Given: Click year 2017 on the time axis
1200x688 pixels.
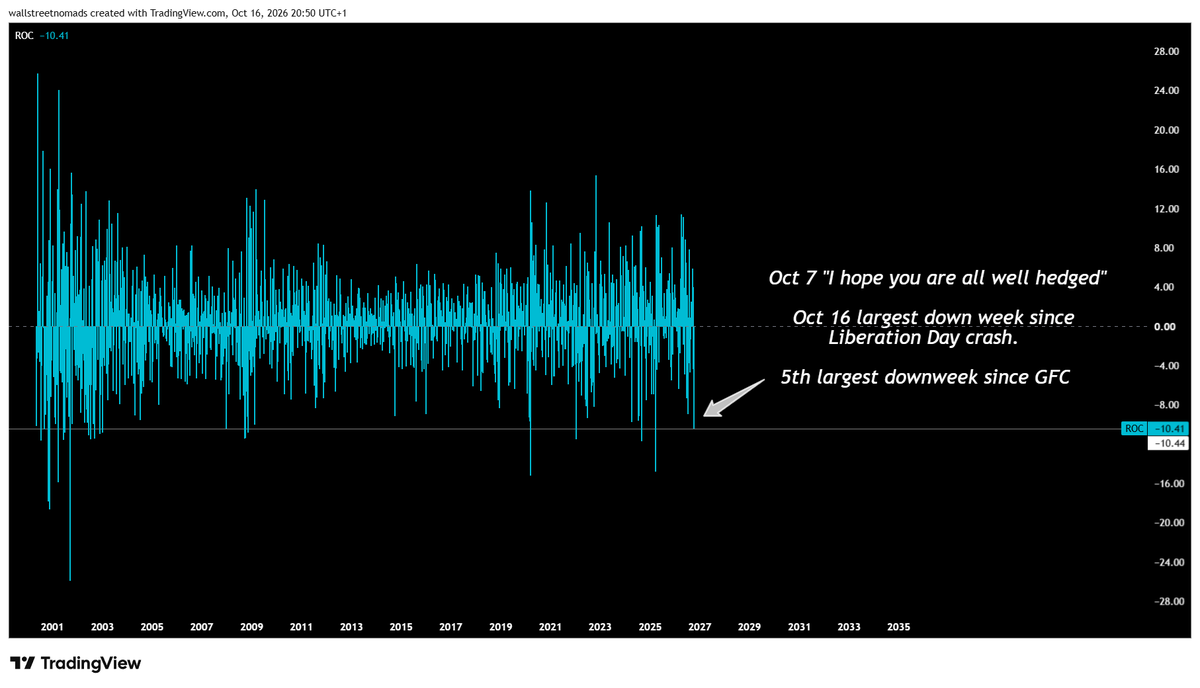Looking at the screenshot, I should click(x=451, y=627).
